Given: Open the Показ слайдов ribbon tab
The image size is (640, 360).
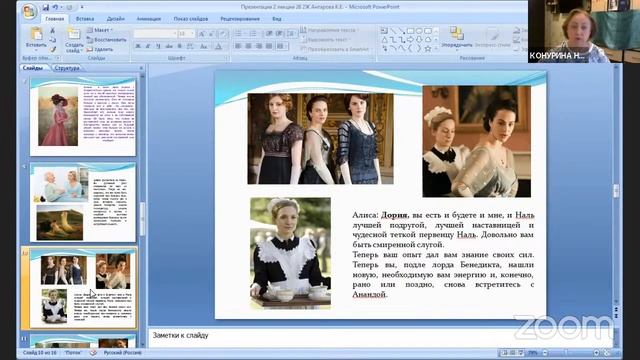Looking at the screenshot, I should (191, 19).
